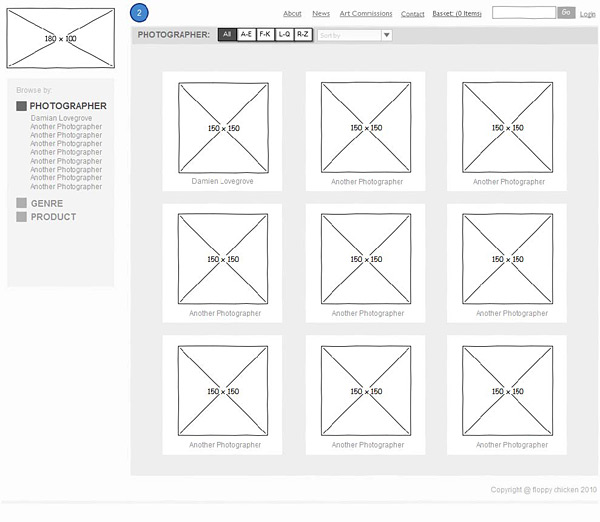Open Damien Lovegrove thumbnail image

coord(223,128)
